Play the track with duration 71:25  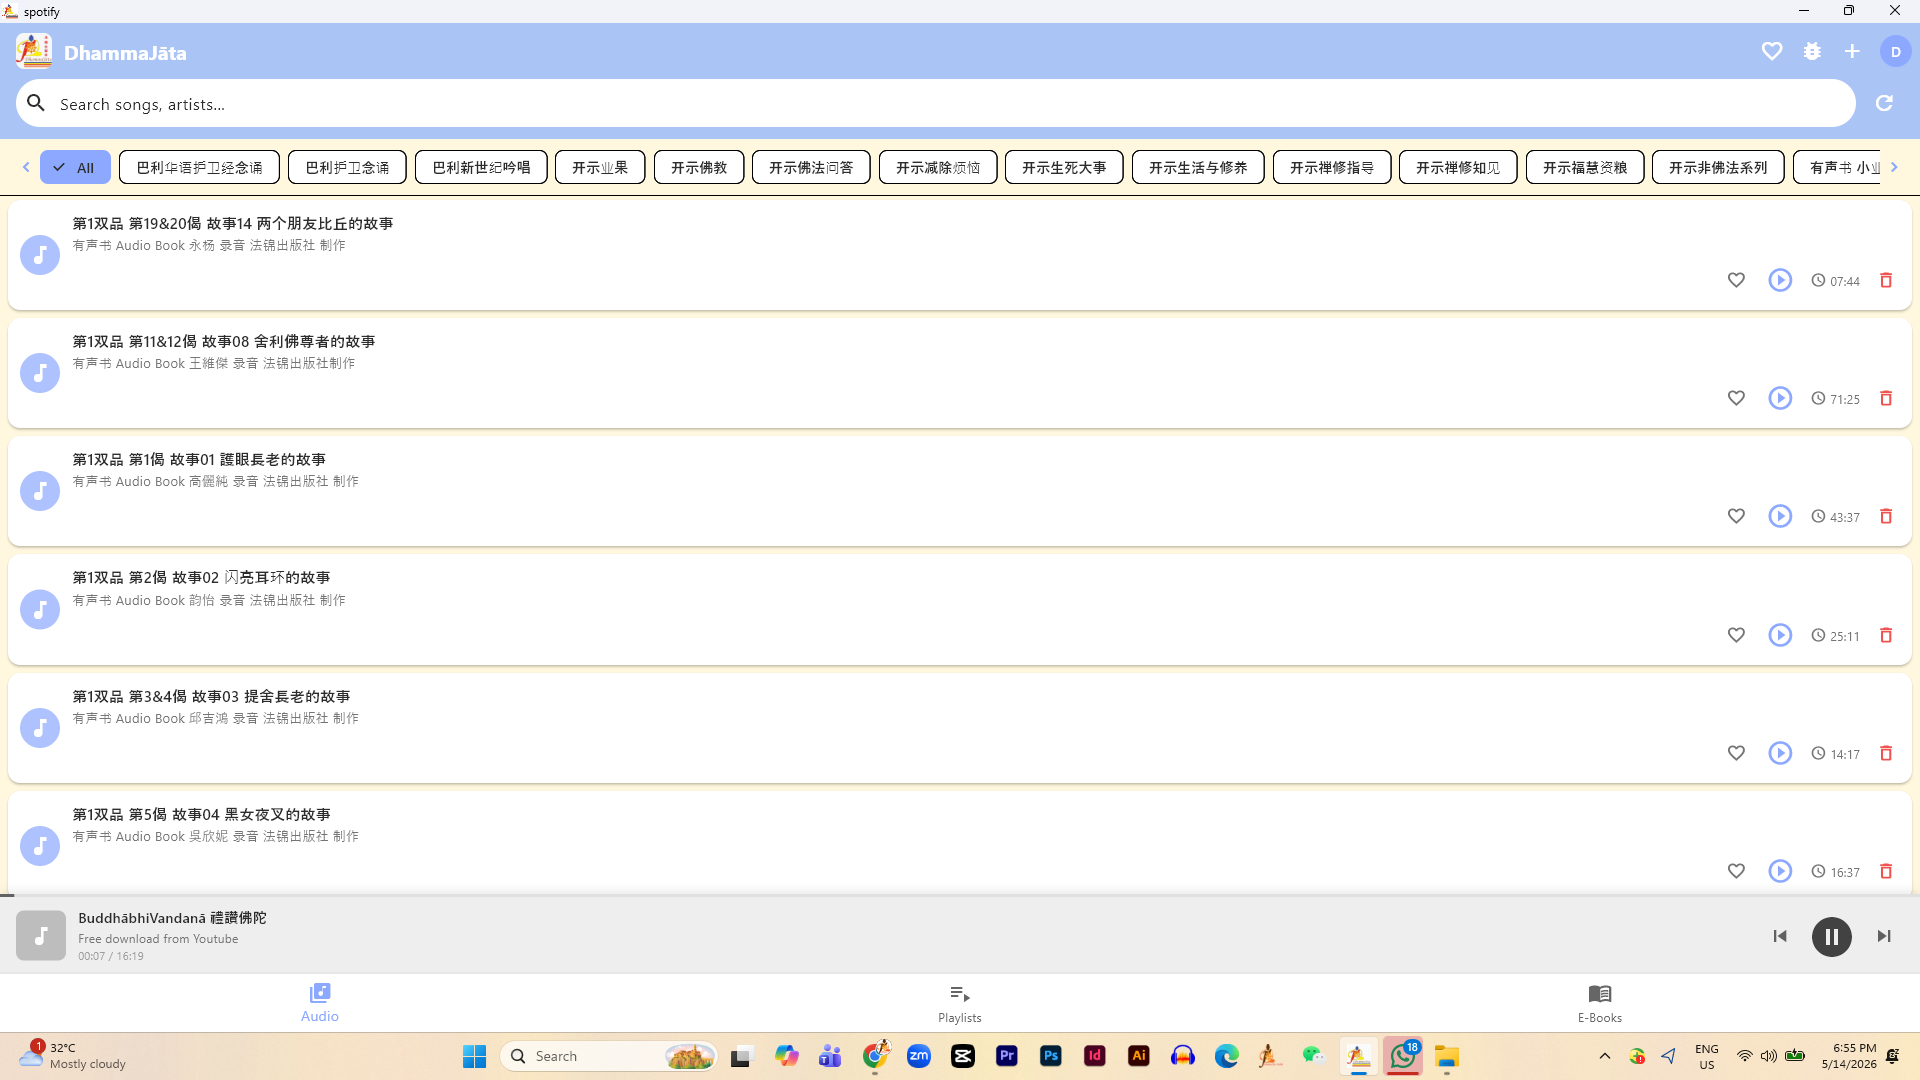[x=1780, y=398]
